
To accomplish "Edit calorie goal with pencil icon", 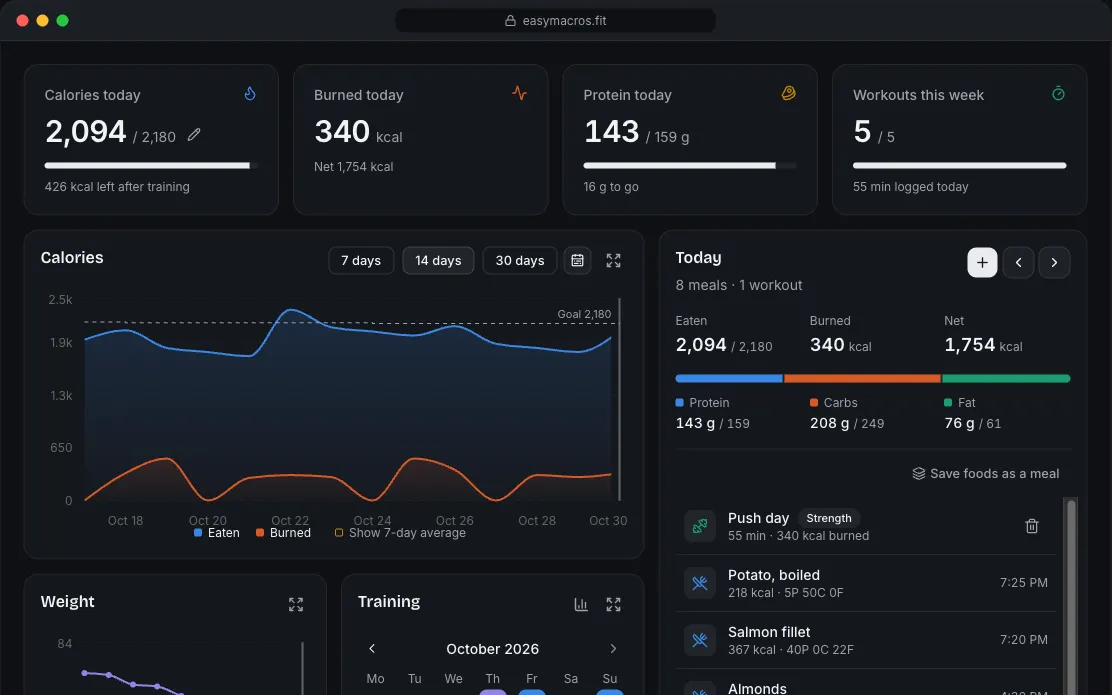I will 194,135.
